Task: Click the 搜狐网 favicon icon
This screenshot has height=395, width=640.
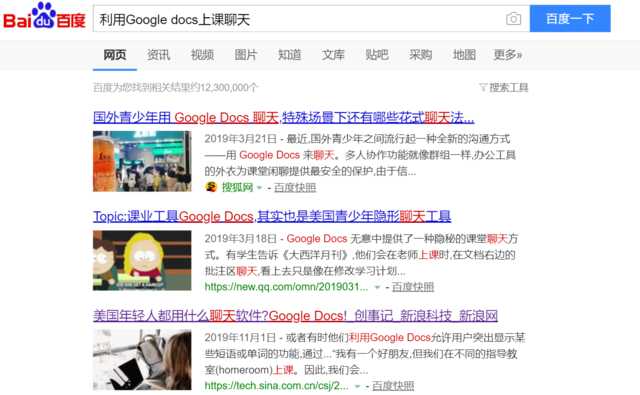Action: coord(211,187)
